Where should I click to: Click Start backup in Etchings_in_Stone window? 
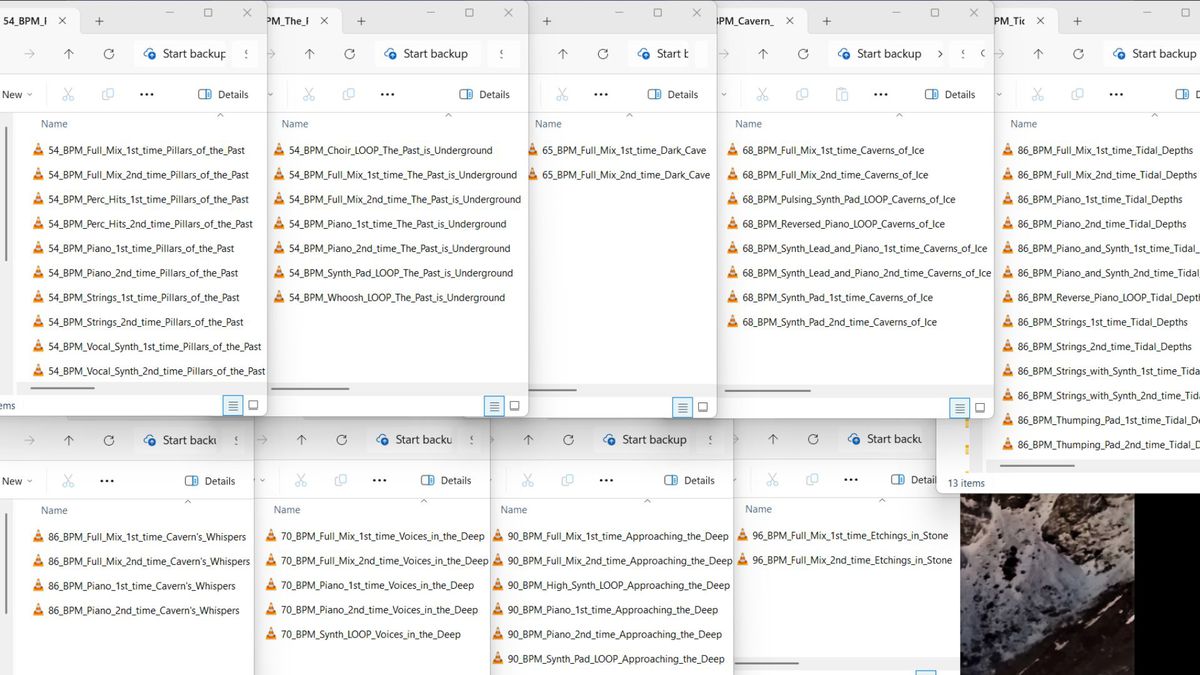click(882, 439)
